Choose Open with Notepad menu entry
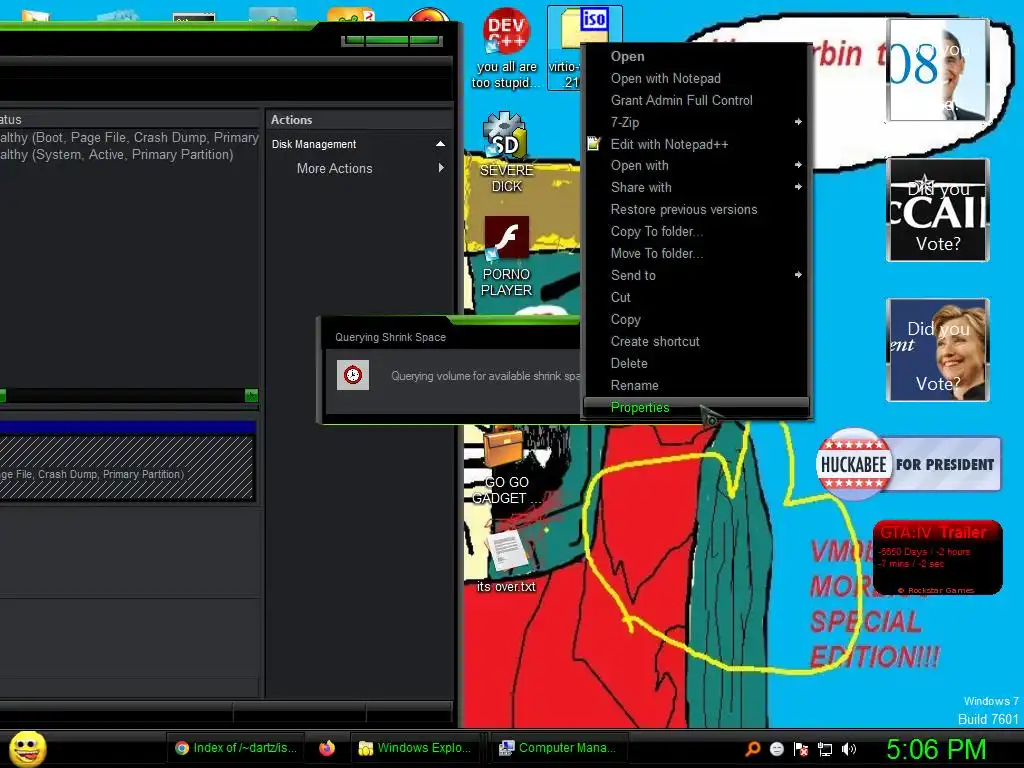The height and width of the screenshot is (768, 1024). tap(696, 78)
